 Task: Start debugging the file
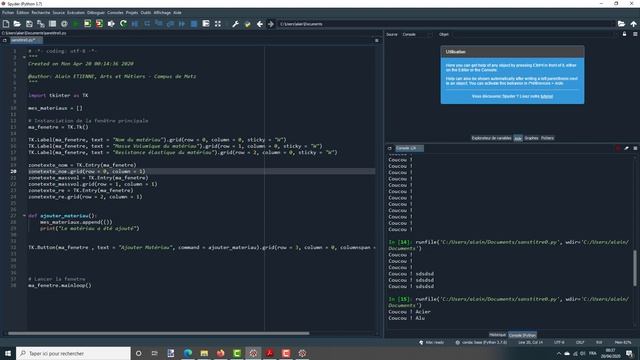[135, 24]
